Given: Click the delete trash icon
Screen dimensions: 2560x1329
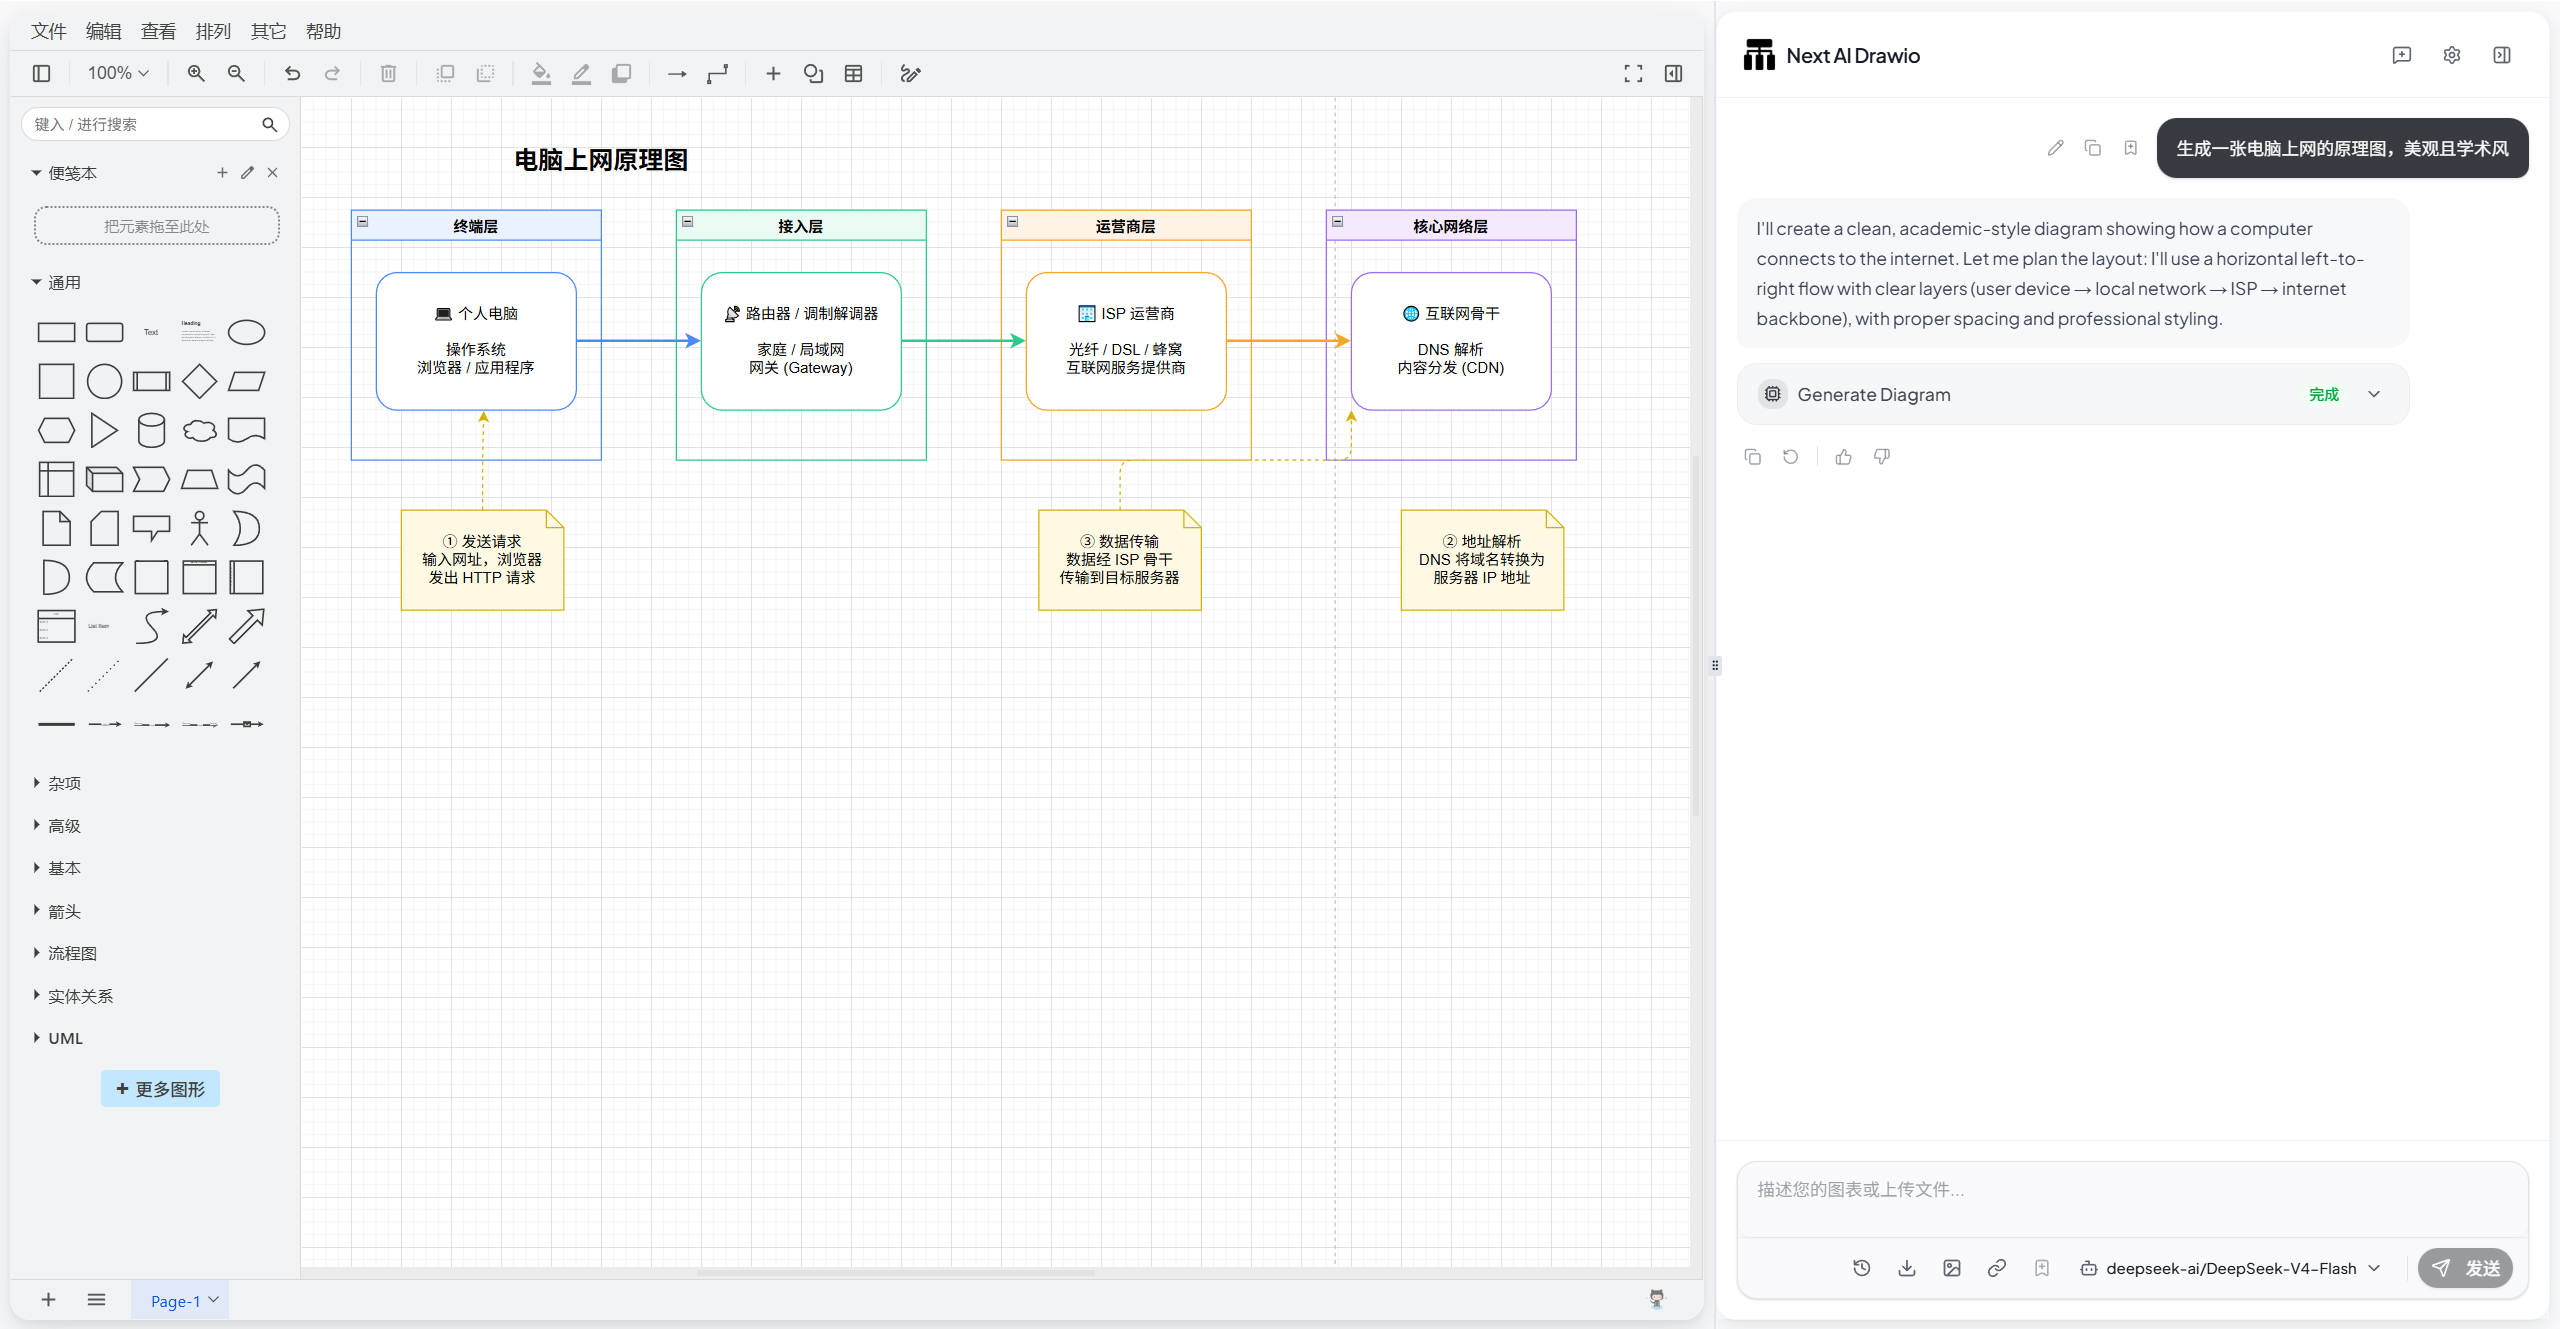Looking at the screenshot, I should (389, 73).
